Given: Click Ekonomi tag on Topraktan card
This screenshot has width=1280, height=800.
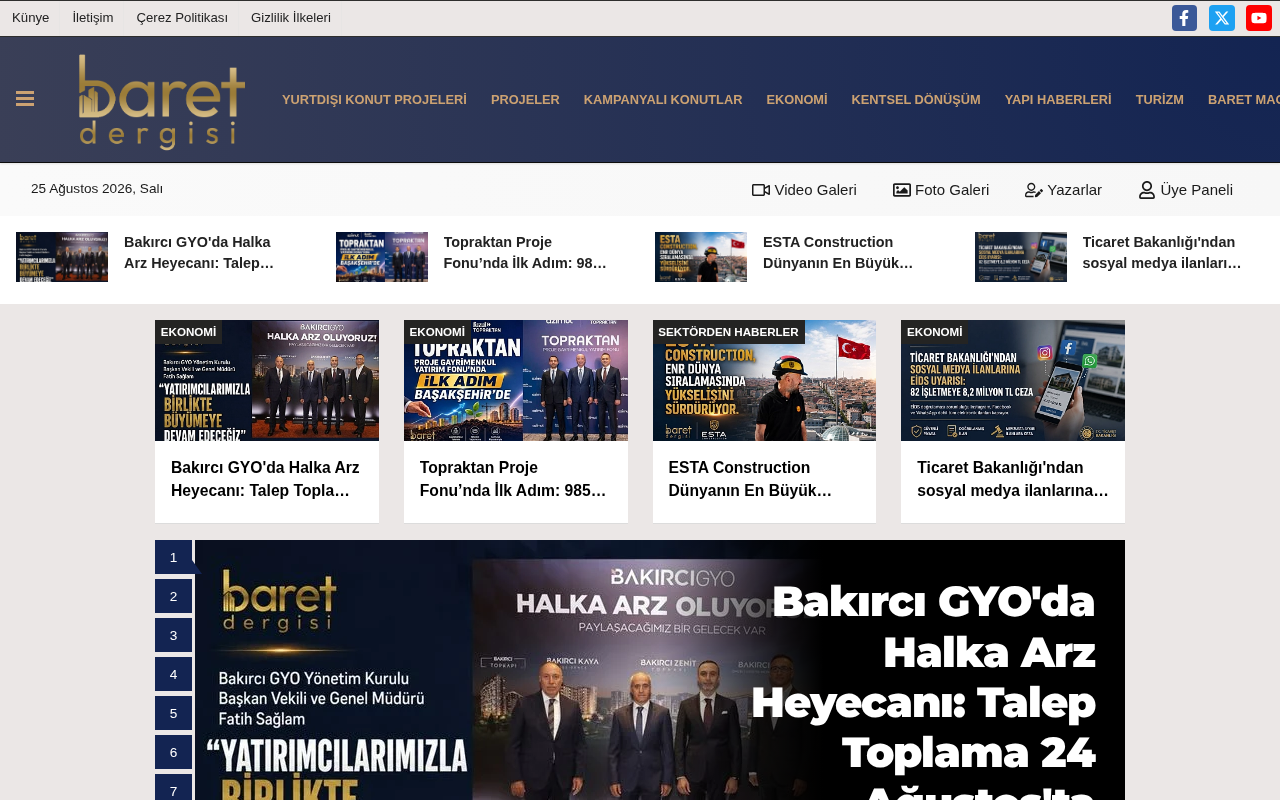Looking at the screenshot, I should [437, 332].
